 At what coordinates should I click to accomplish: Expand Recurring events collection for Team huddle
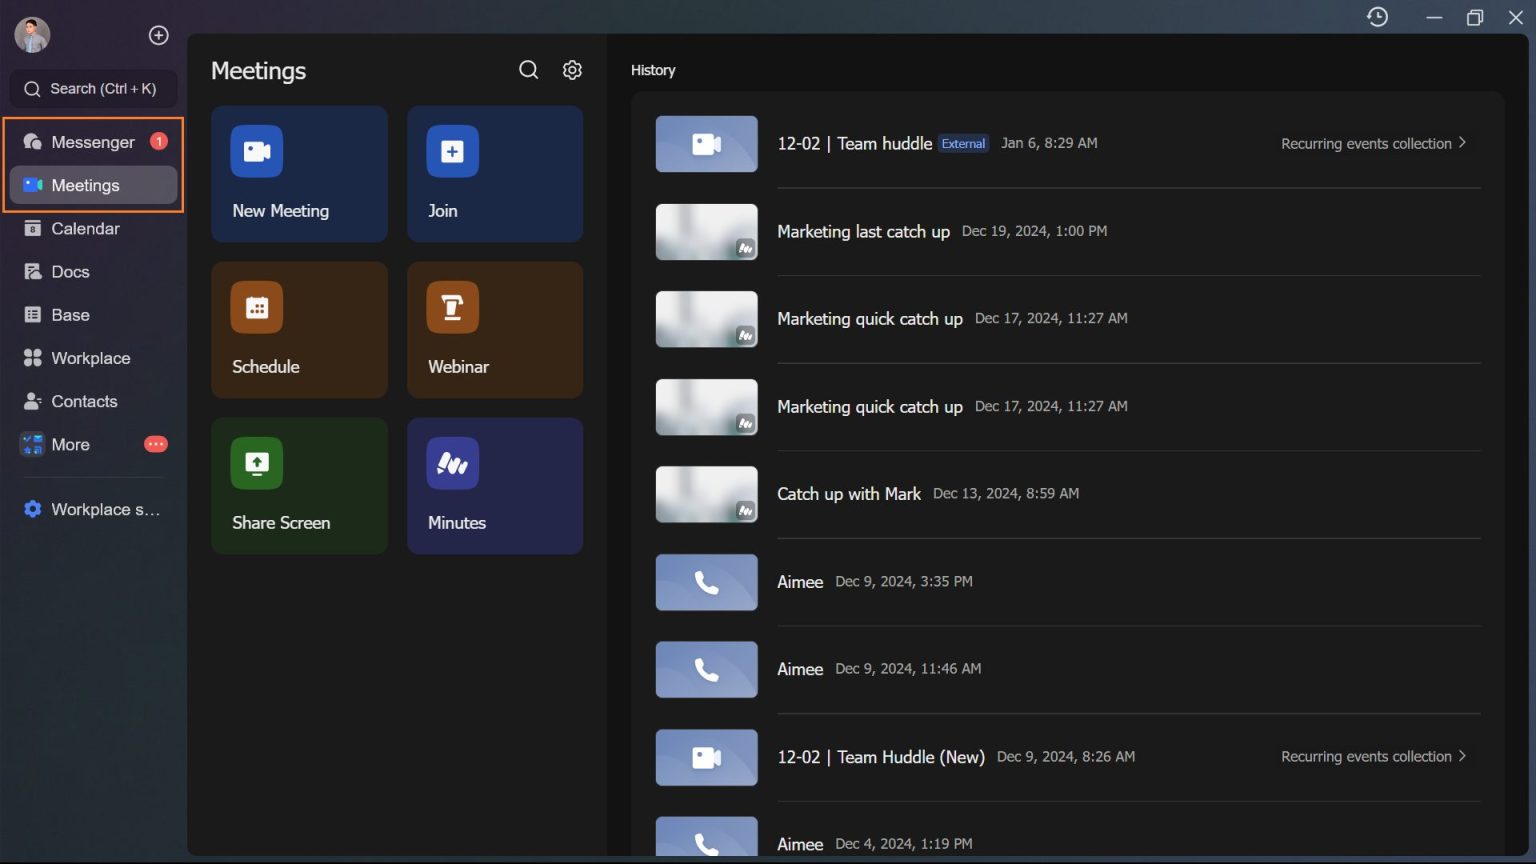coord(1374,143)
